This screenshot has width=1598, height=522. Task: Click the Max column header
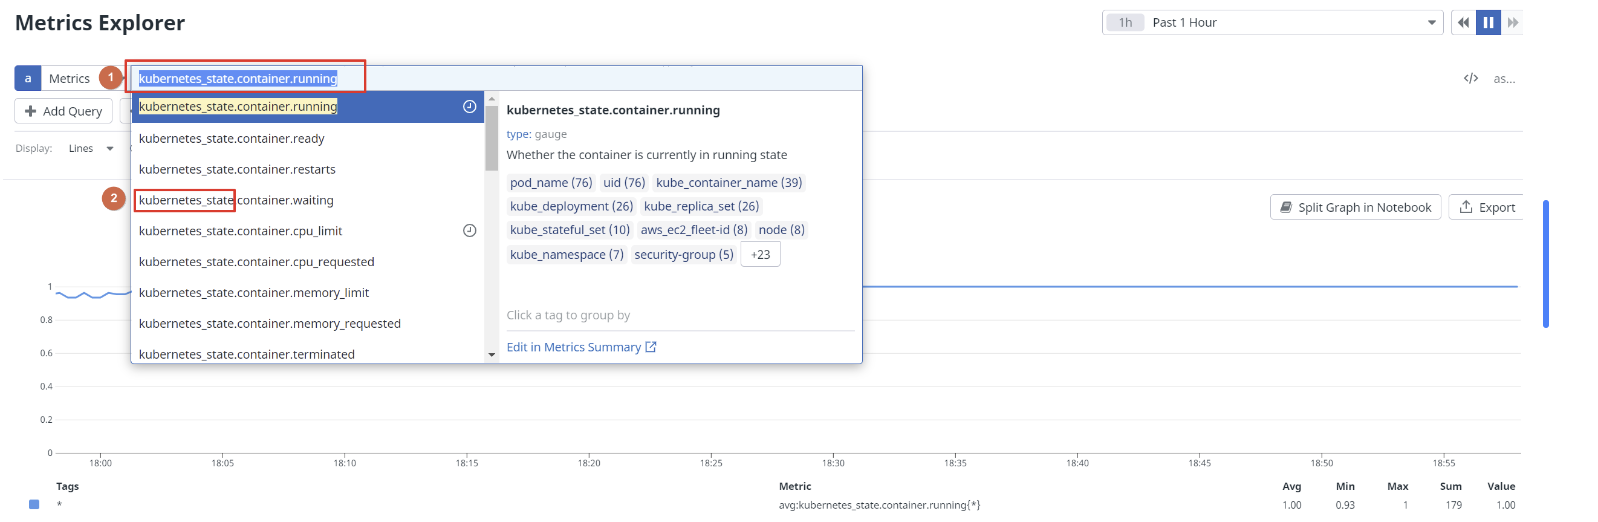click(1397, 487)
